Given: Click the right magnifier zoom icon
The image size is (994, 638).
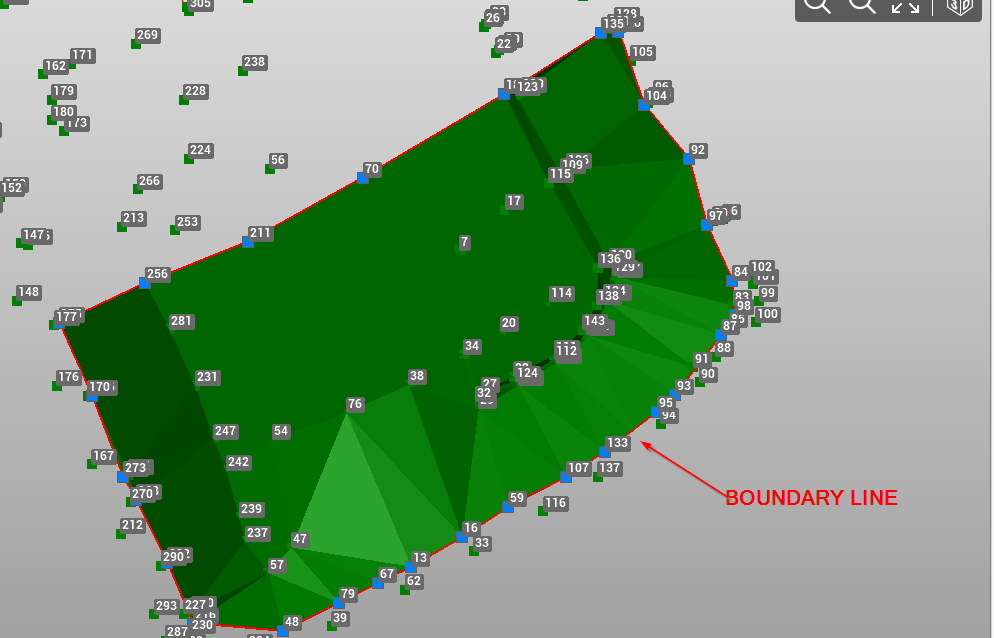Looking at the screenshot, I should (861, 5).
